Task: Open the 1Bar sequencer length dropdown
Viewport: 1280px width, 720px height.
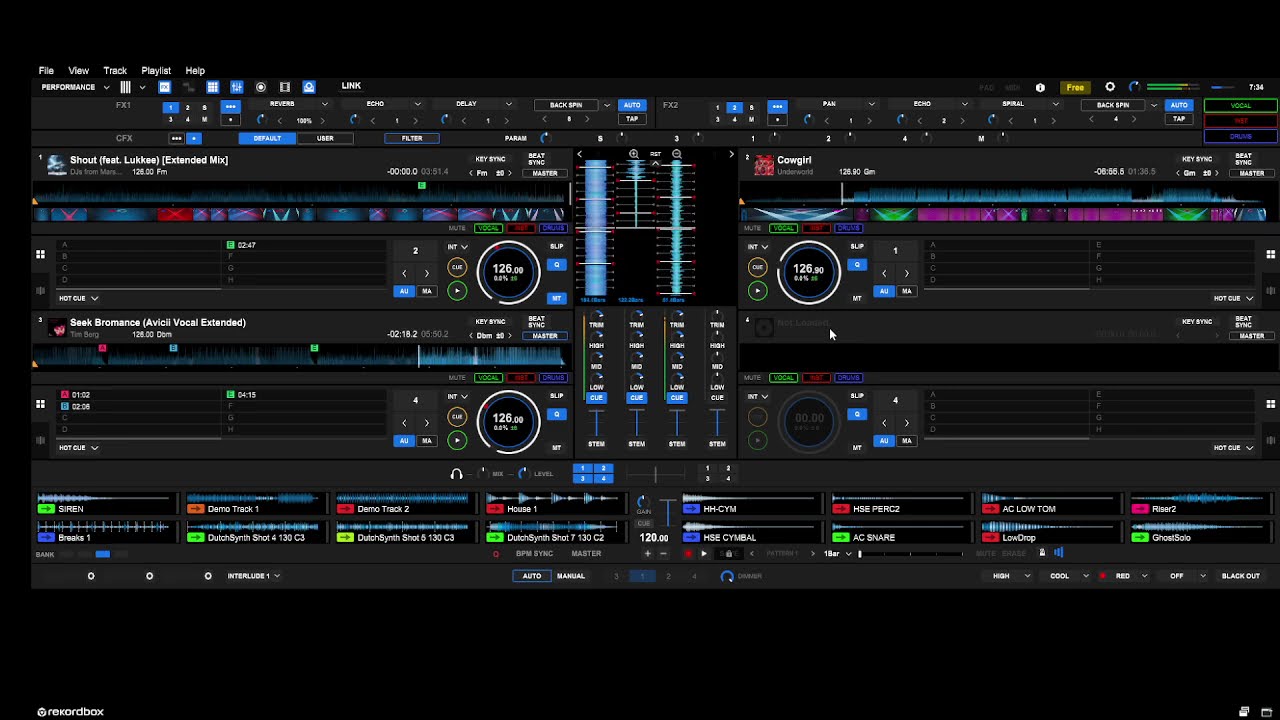Action: pyautogui.click(x=837, y=553)
